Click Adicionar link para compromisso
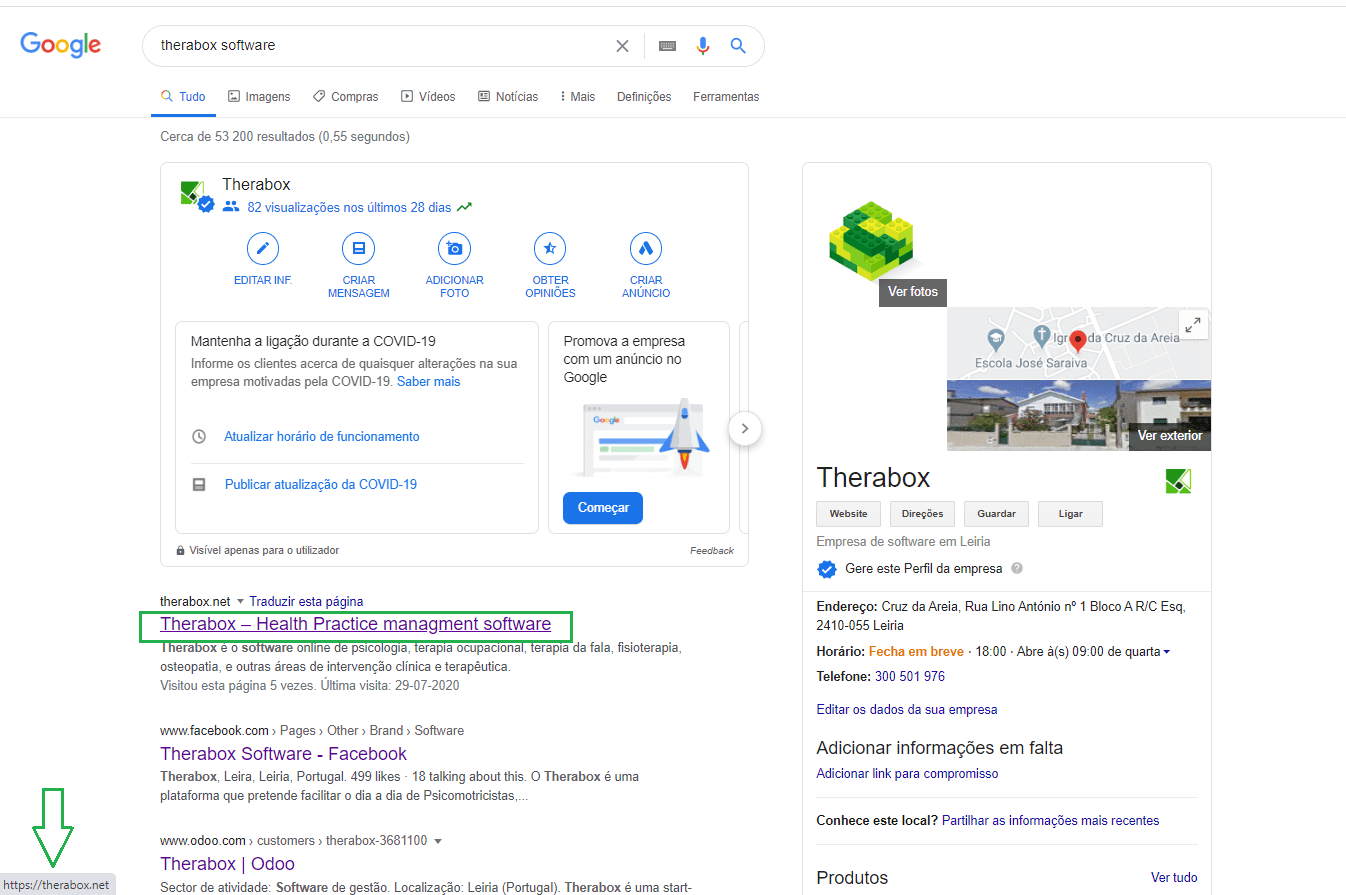This screenshot has width=1346, height=895. coord(907,774)
